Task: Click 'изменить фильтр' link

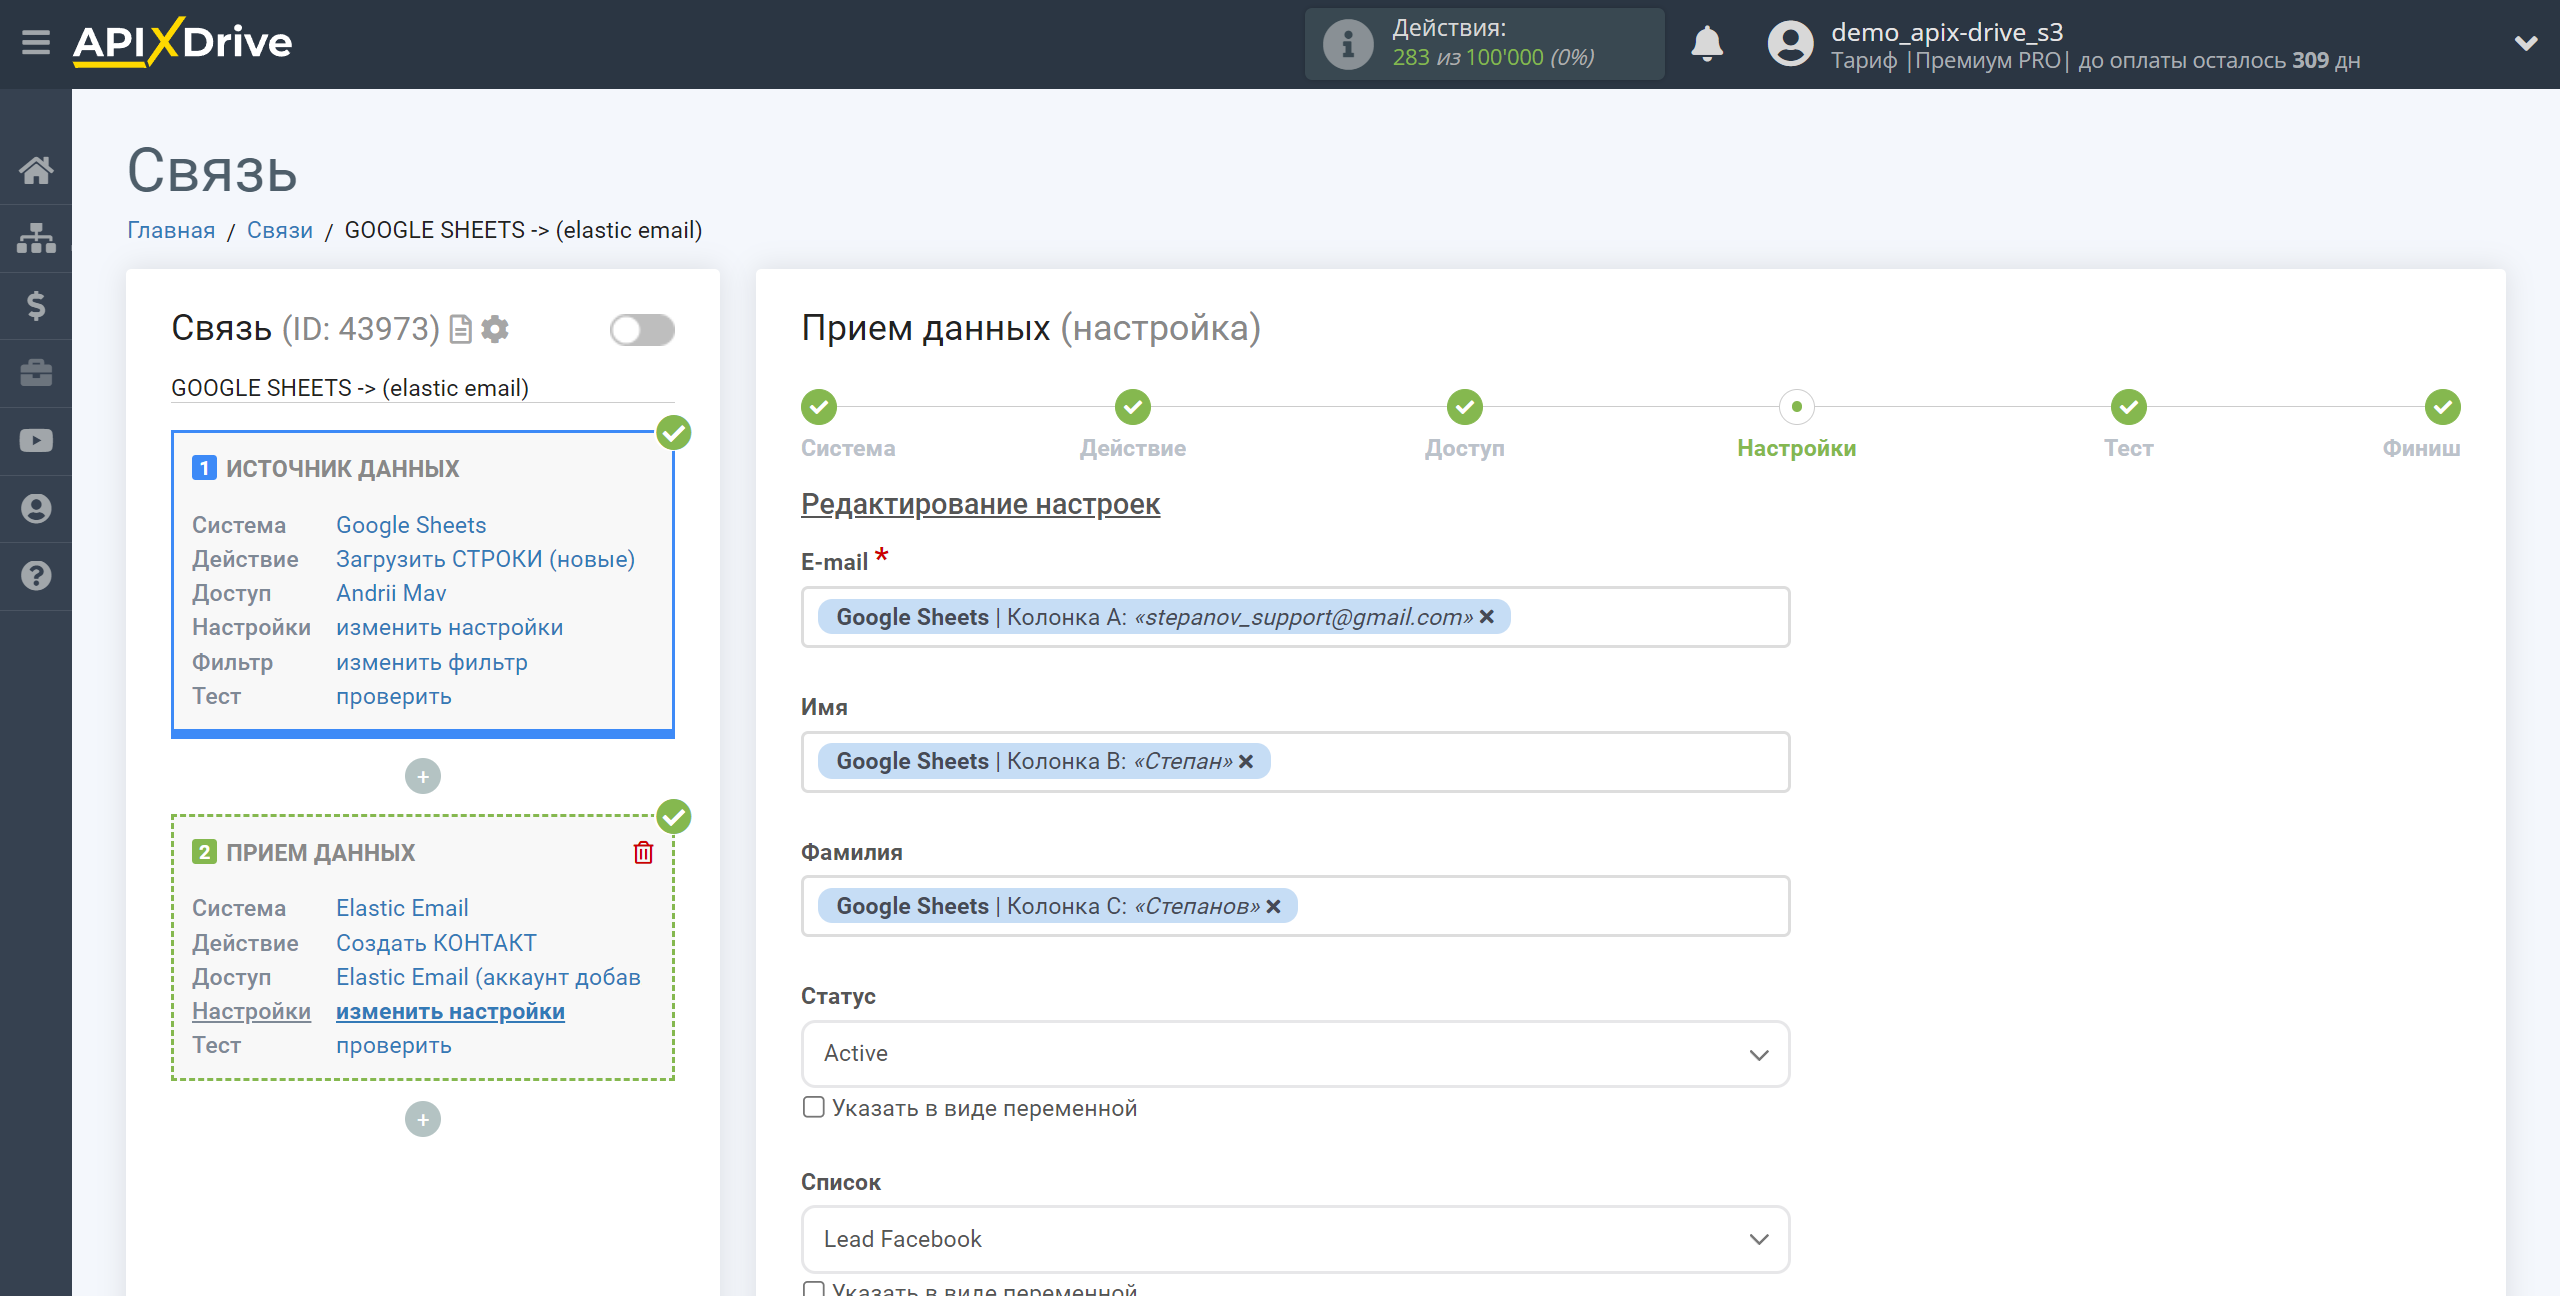Action: click(x=432, y=662)
